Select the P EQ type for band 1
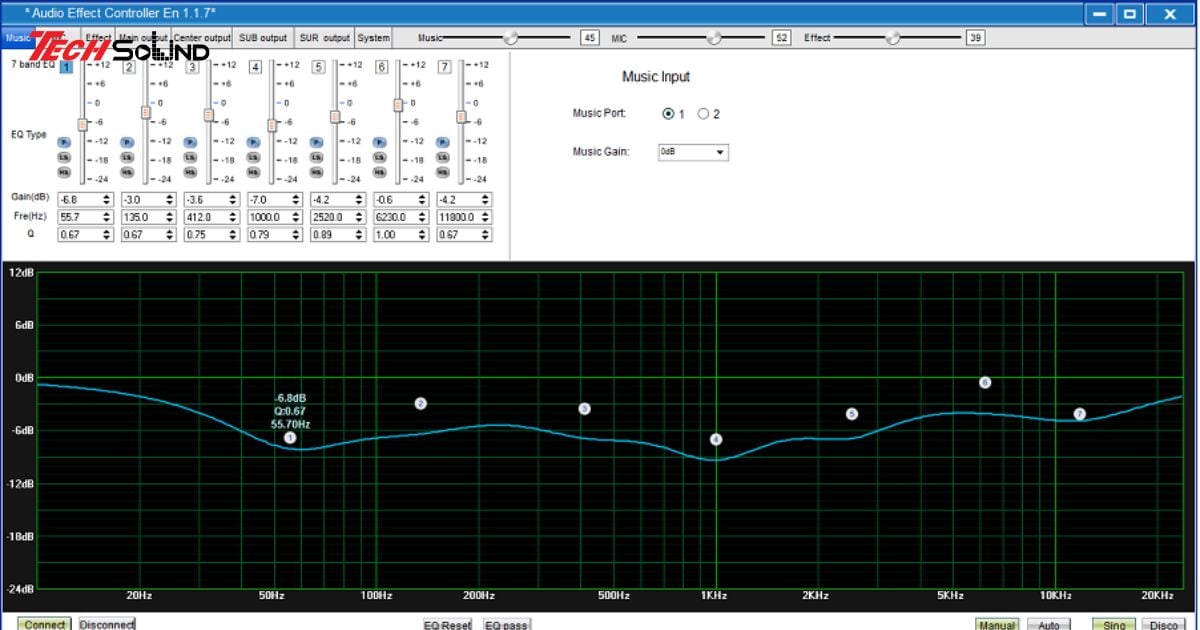The width and height of the screenshot is (1200, 630). point(64,142)
